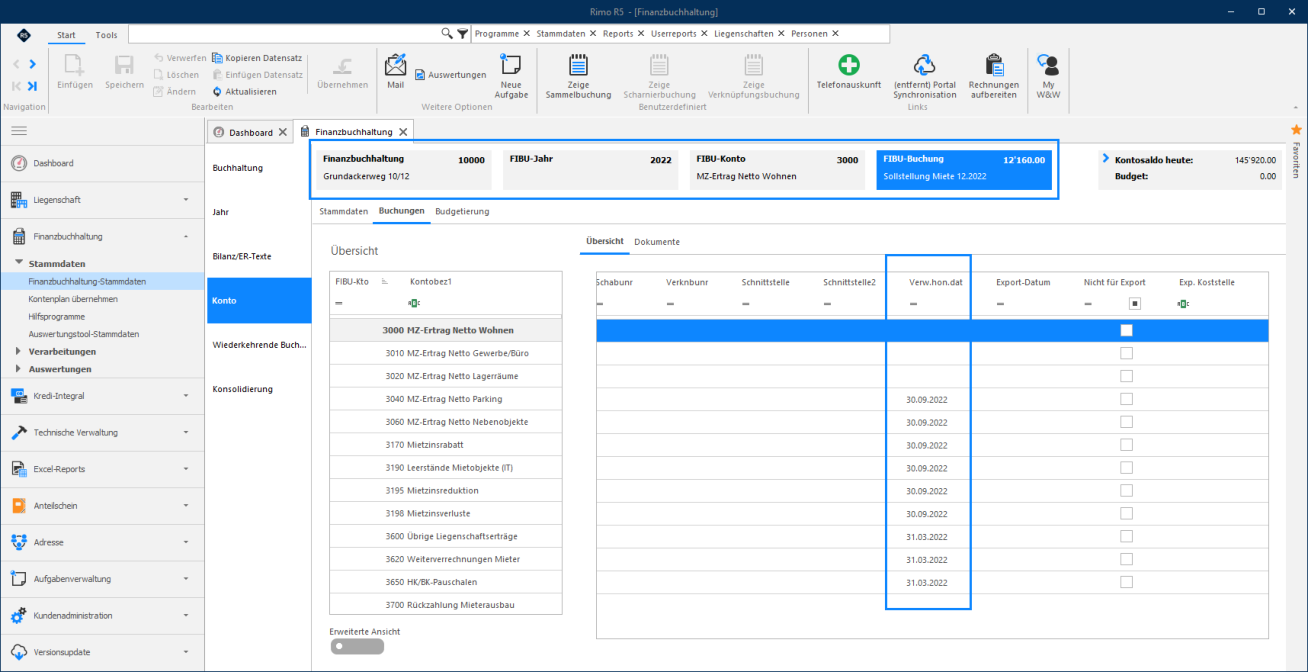Switch to the Tools ribbon tab
This screenshot has width=1308, height=672.
click(106, 35)
